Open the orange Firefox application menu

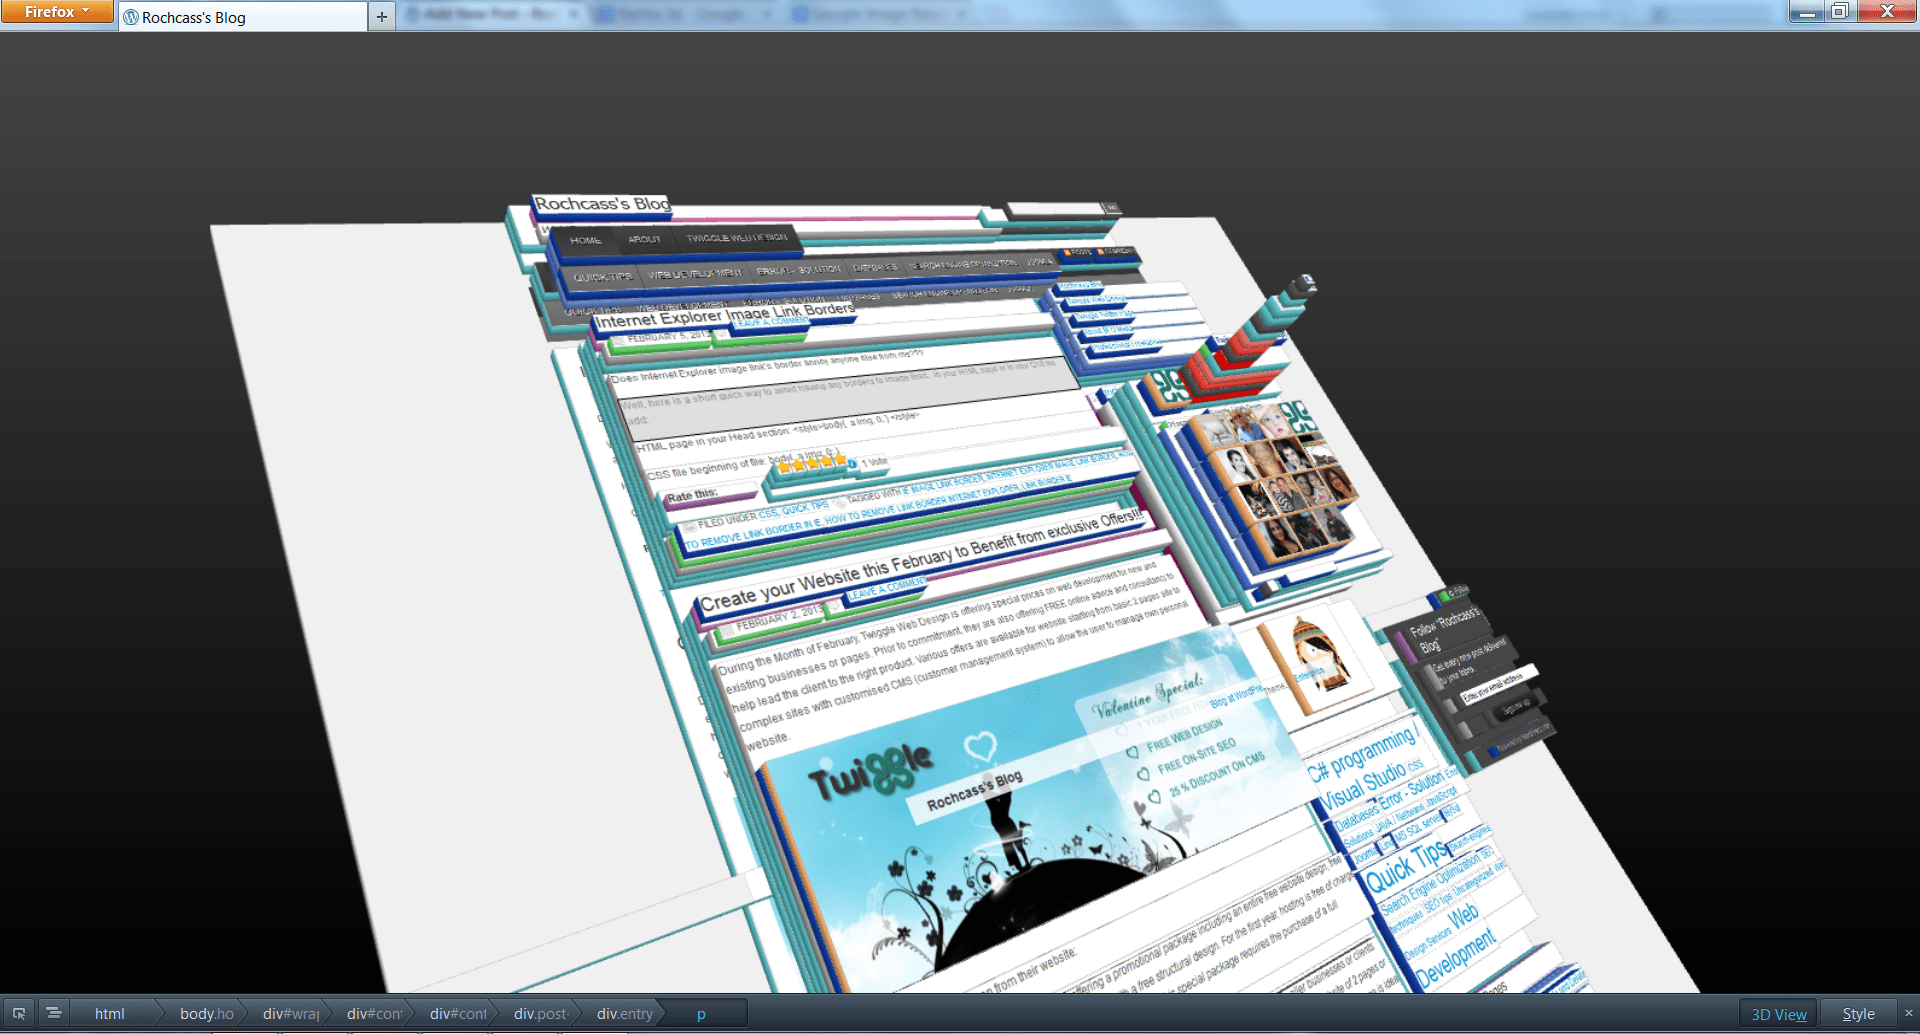pos(57,12)
